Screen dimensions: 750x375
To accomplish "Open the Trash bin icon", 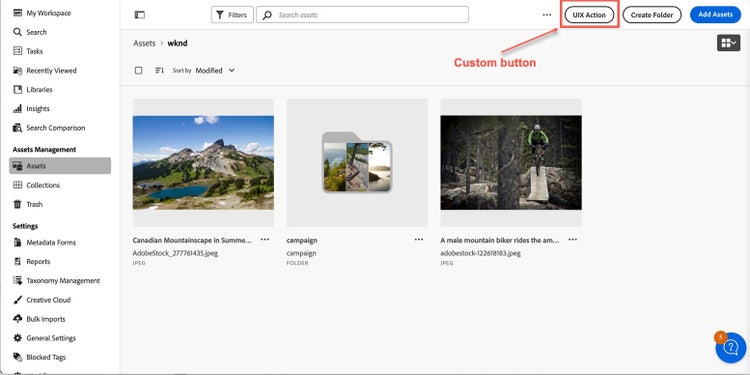I will coord(18,204).
